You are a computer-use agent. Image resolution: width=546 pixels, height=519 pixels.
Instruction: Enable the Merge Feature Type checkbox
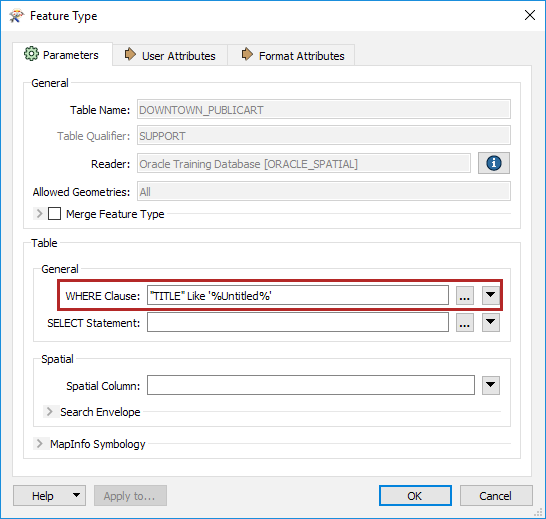pos(54,214)
